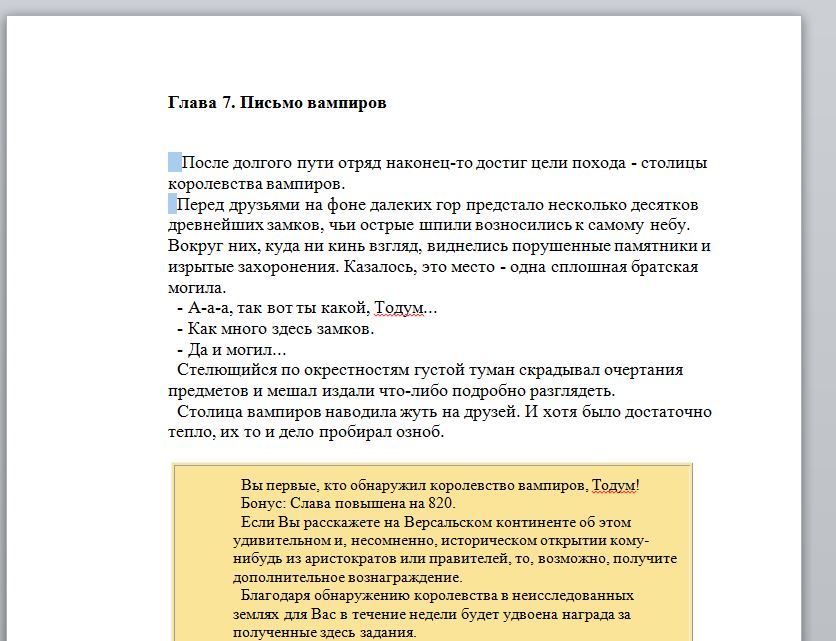836x641 pixels.
Task: Click the word "Бонус" in the yellow box
Action: (263, 503)
